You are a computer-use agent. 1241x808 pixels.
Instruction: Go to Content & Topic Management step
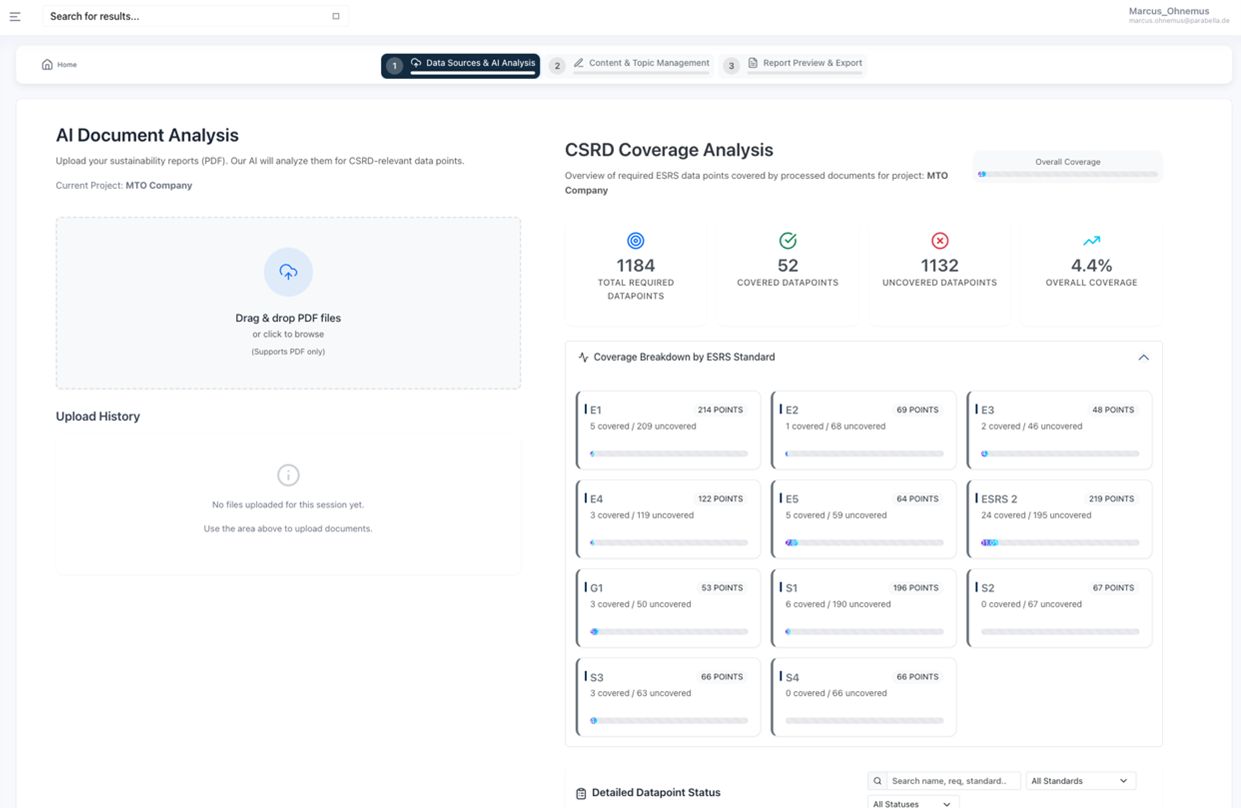point(640,64)
